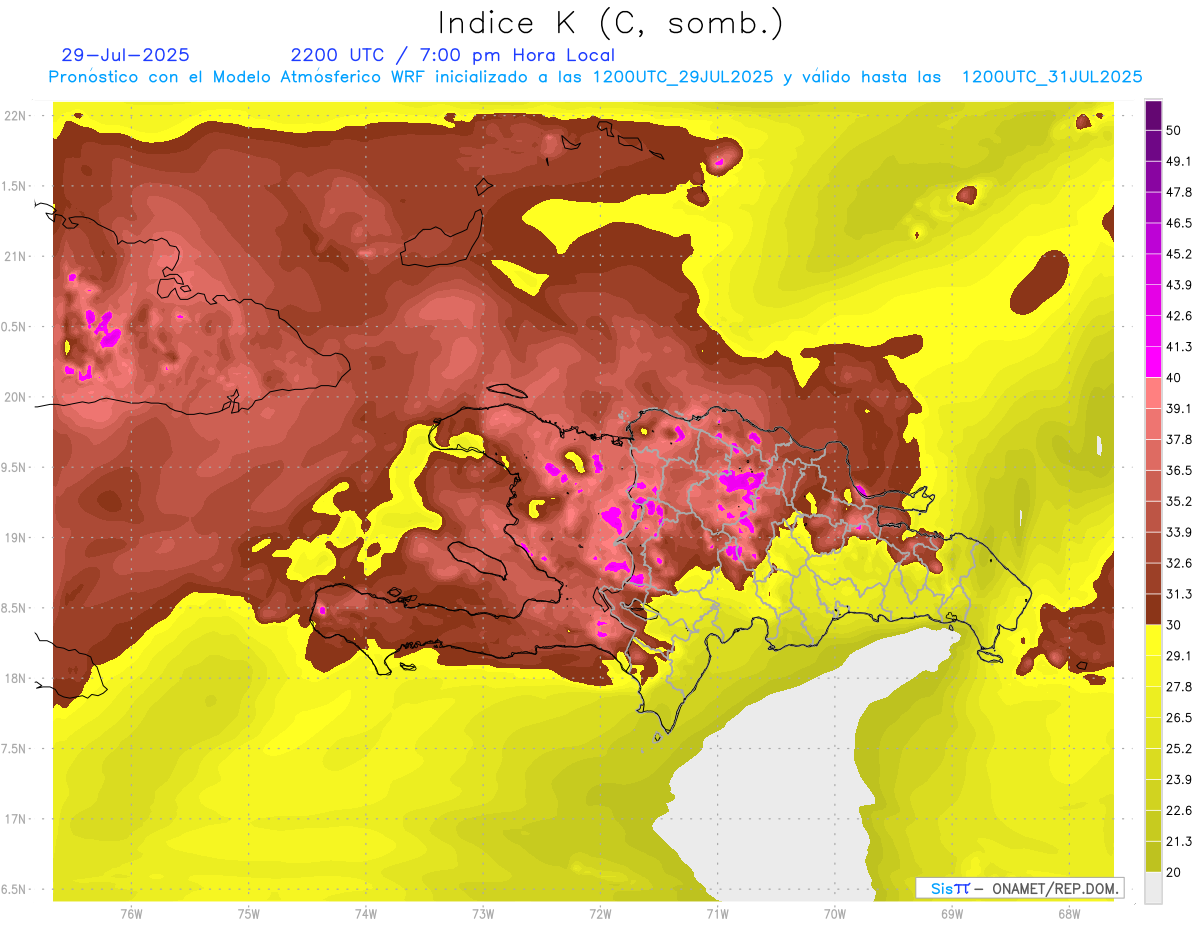Screen dimensions: 1200x927
Task: Click the legend value 42.6
Action: (x=1178, y=316)
